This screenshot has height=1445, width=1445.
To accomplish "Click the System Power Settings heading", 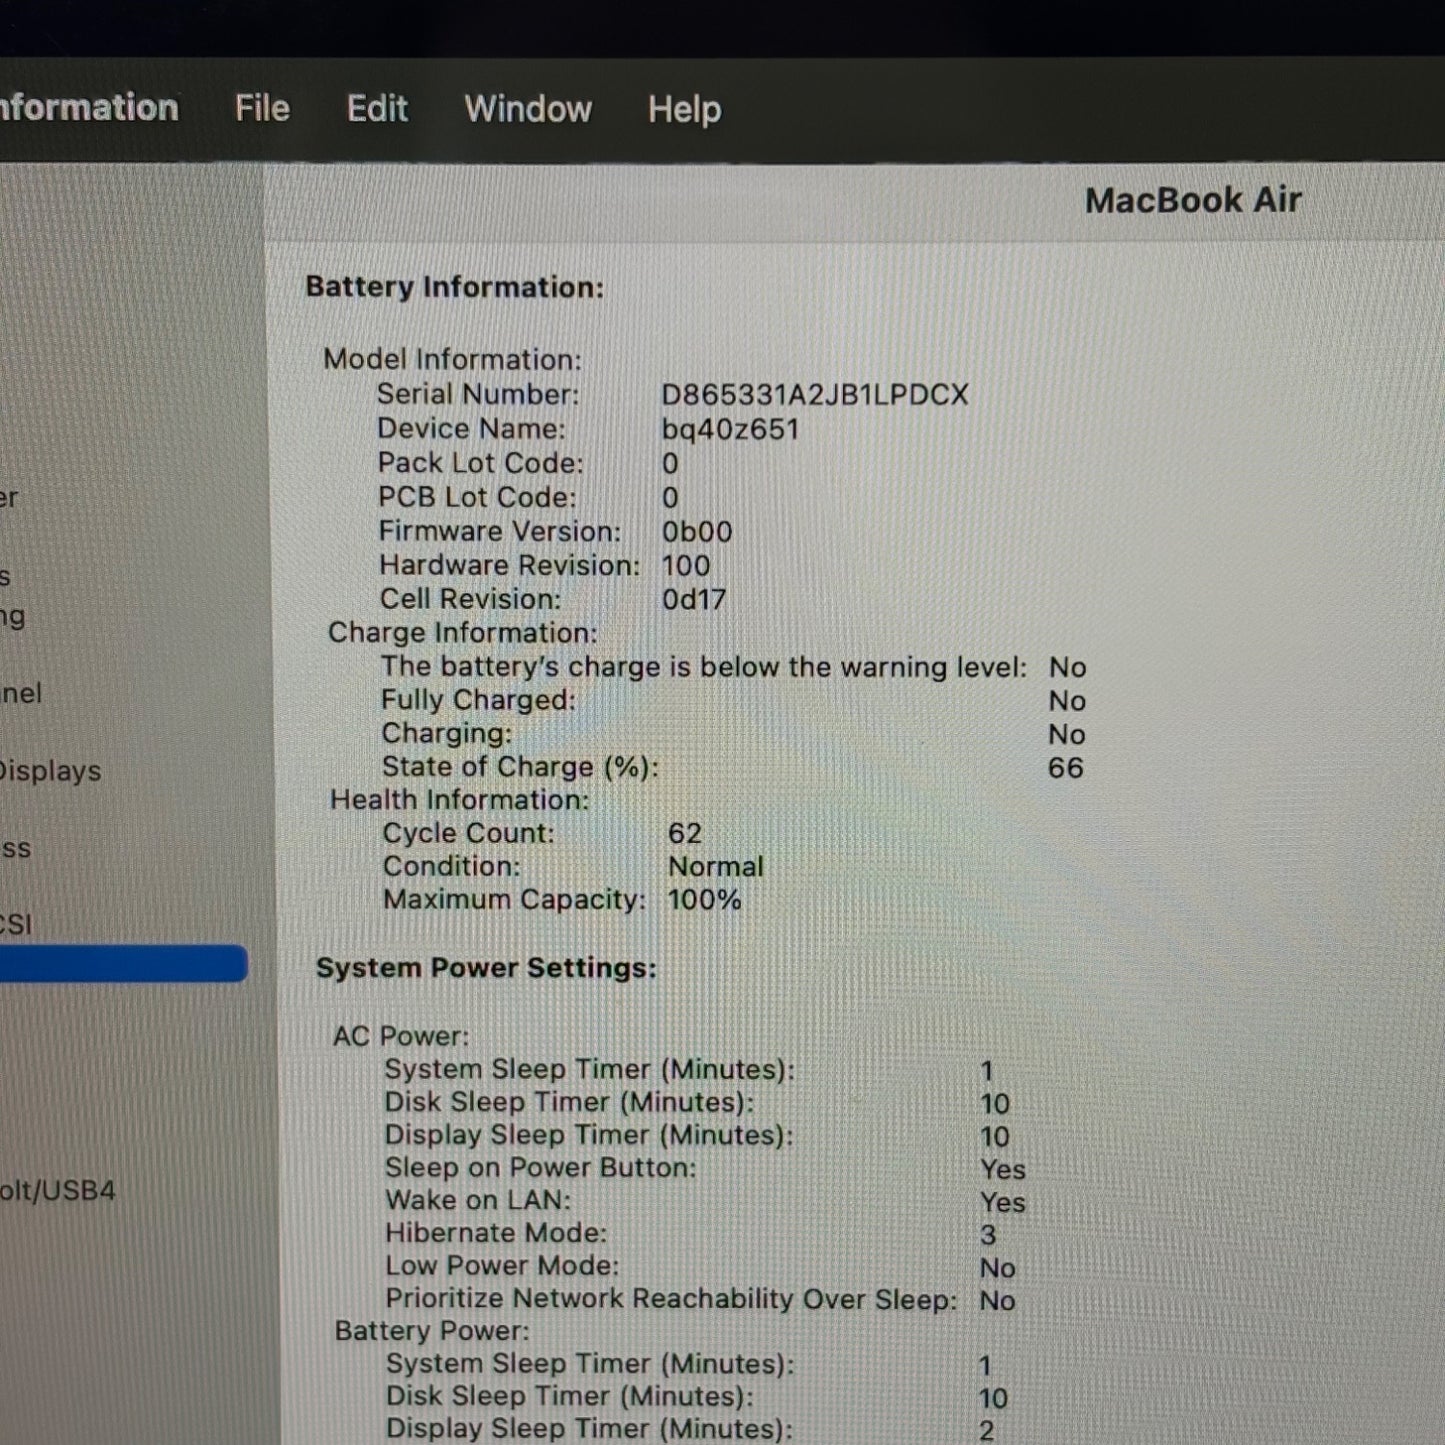I will pos(487,968).
